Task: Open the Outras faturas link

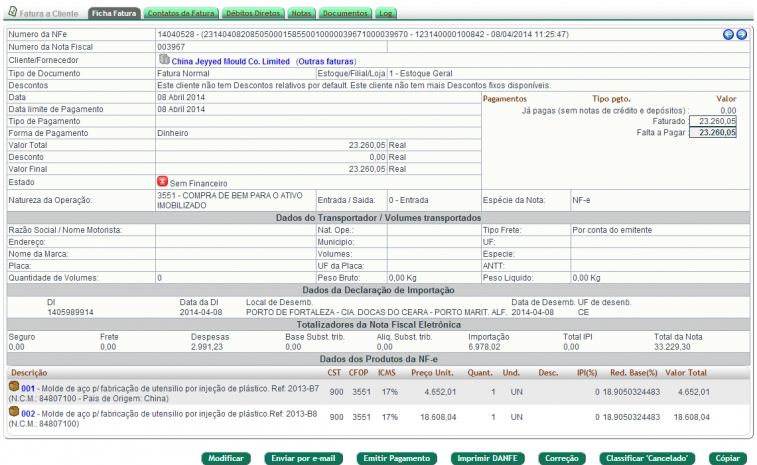Action: click(x=326, y=61)
